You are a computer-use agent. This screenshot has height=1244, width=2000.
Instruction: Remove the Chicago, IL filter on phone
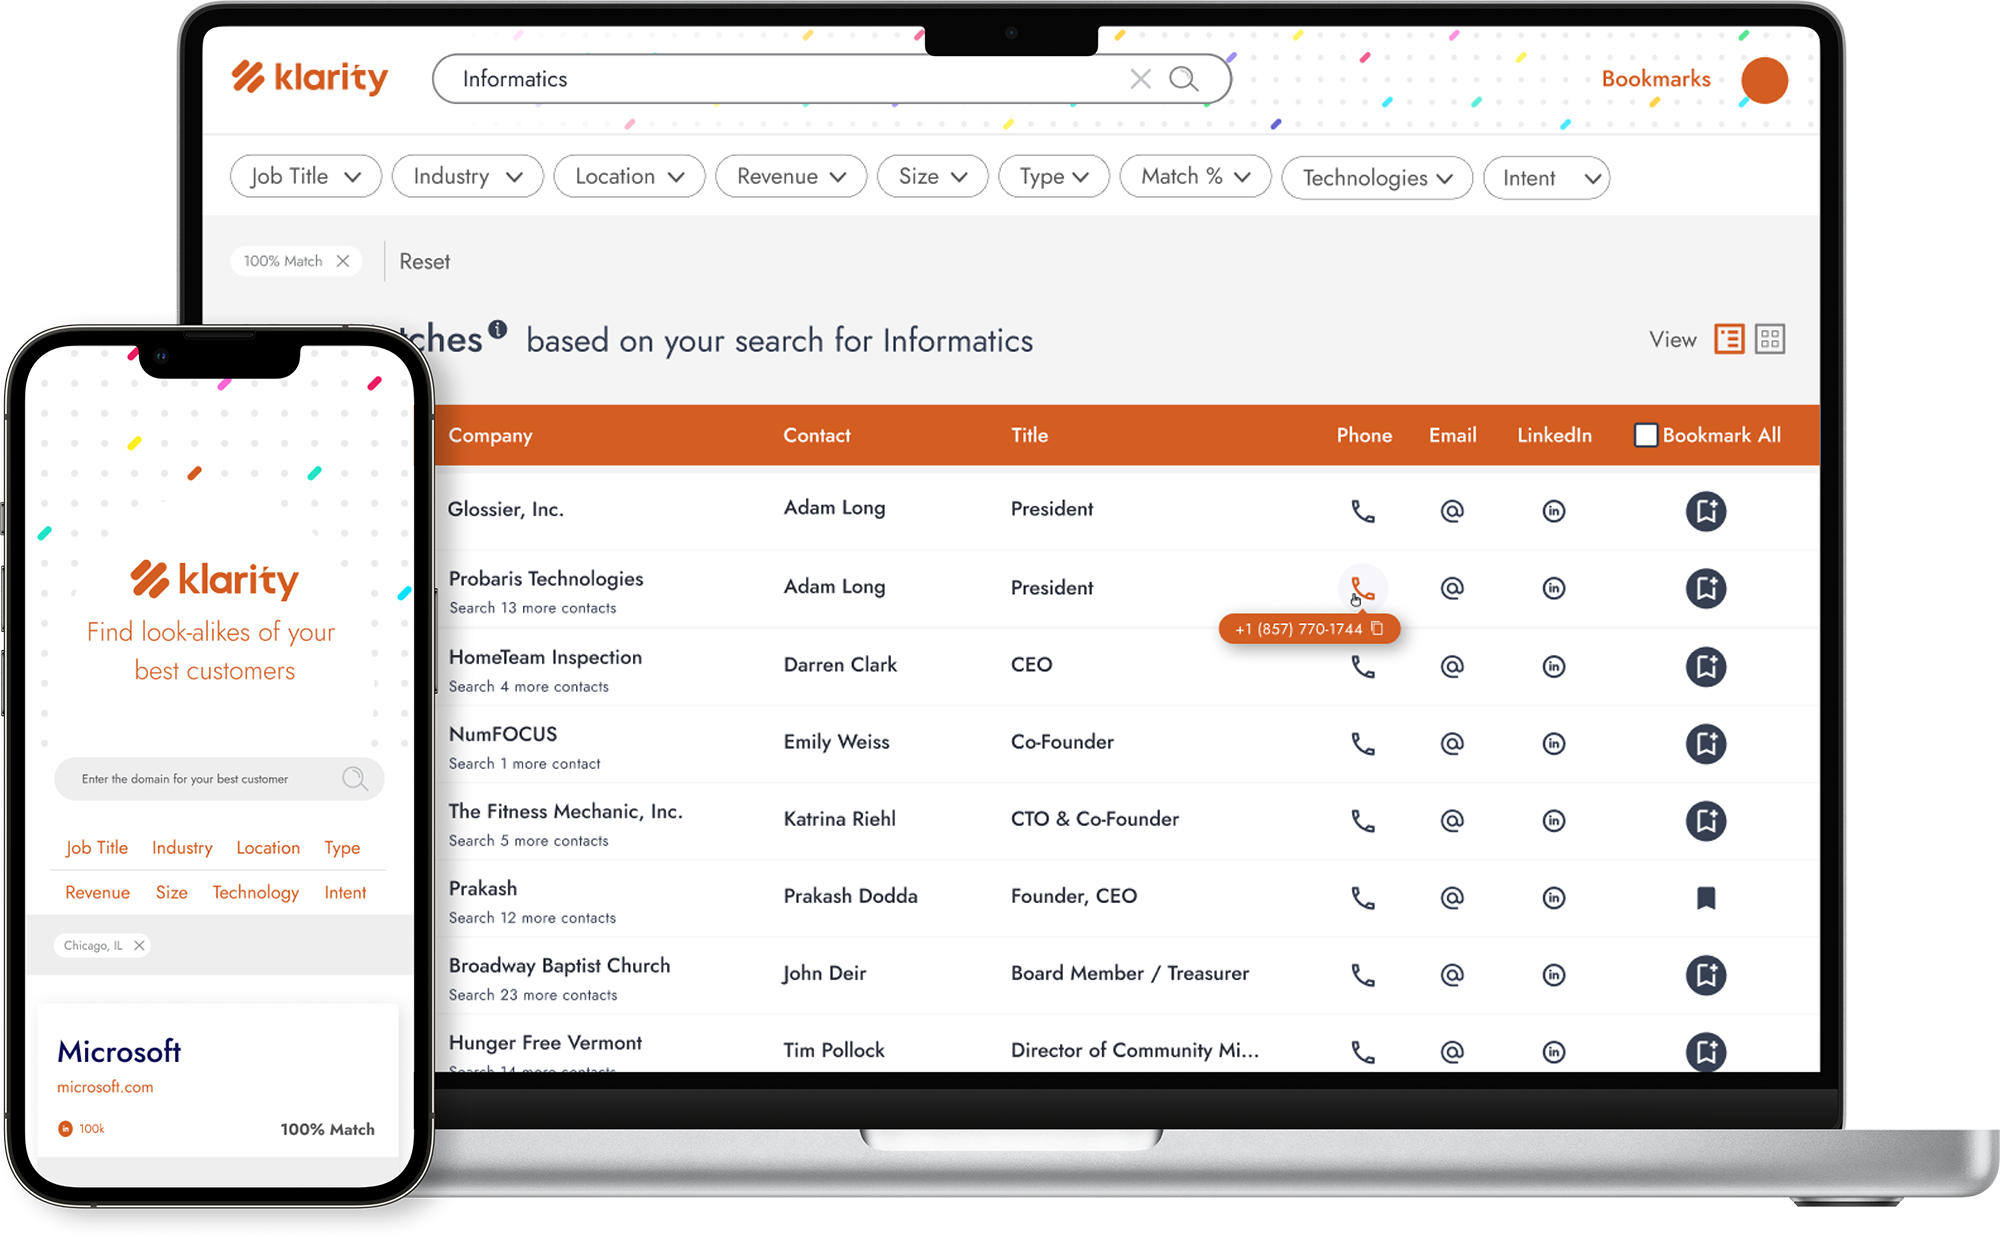140,945
